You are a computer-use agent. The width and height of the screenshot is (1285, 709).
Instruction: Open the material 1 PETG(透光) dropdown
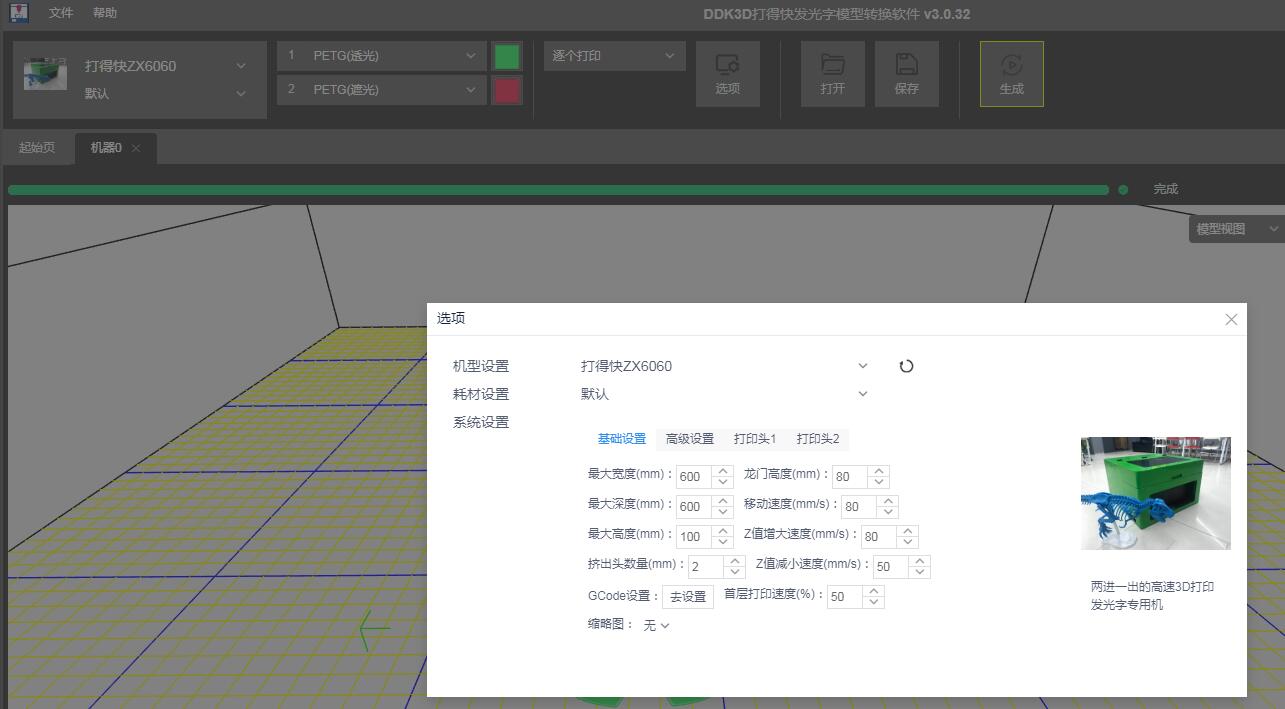click(x=382, y=56)
